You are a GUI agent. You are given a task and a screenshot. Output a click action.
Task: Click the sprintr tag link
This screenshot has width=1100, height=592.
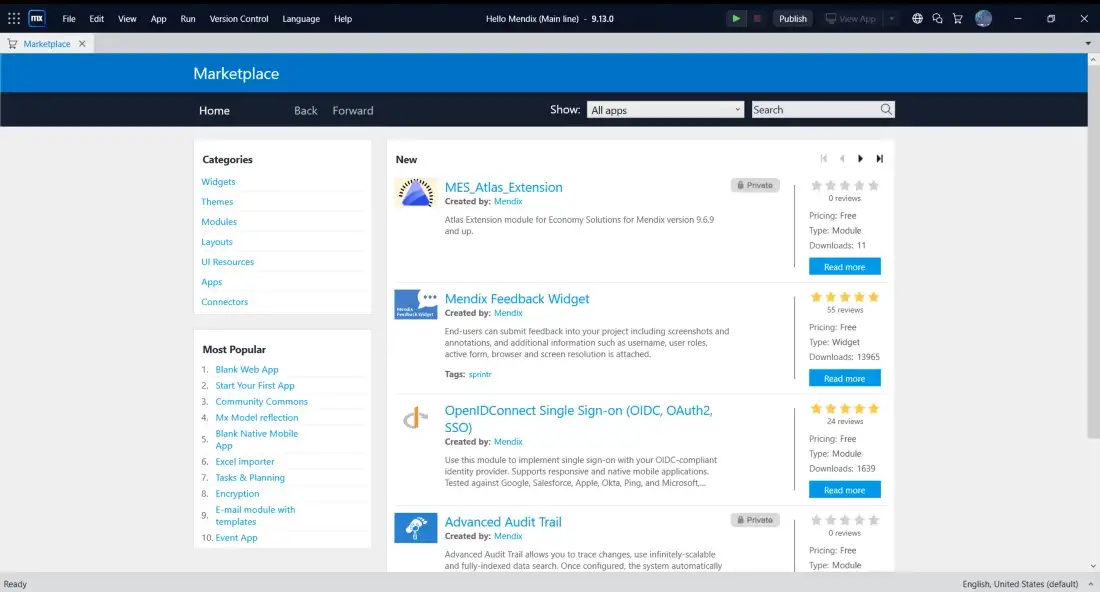[x=480, y=375]
